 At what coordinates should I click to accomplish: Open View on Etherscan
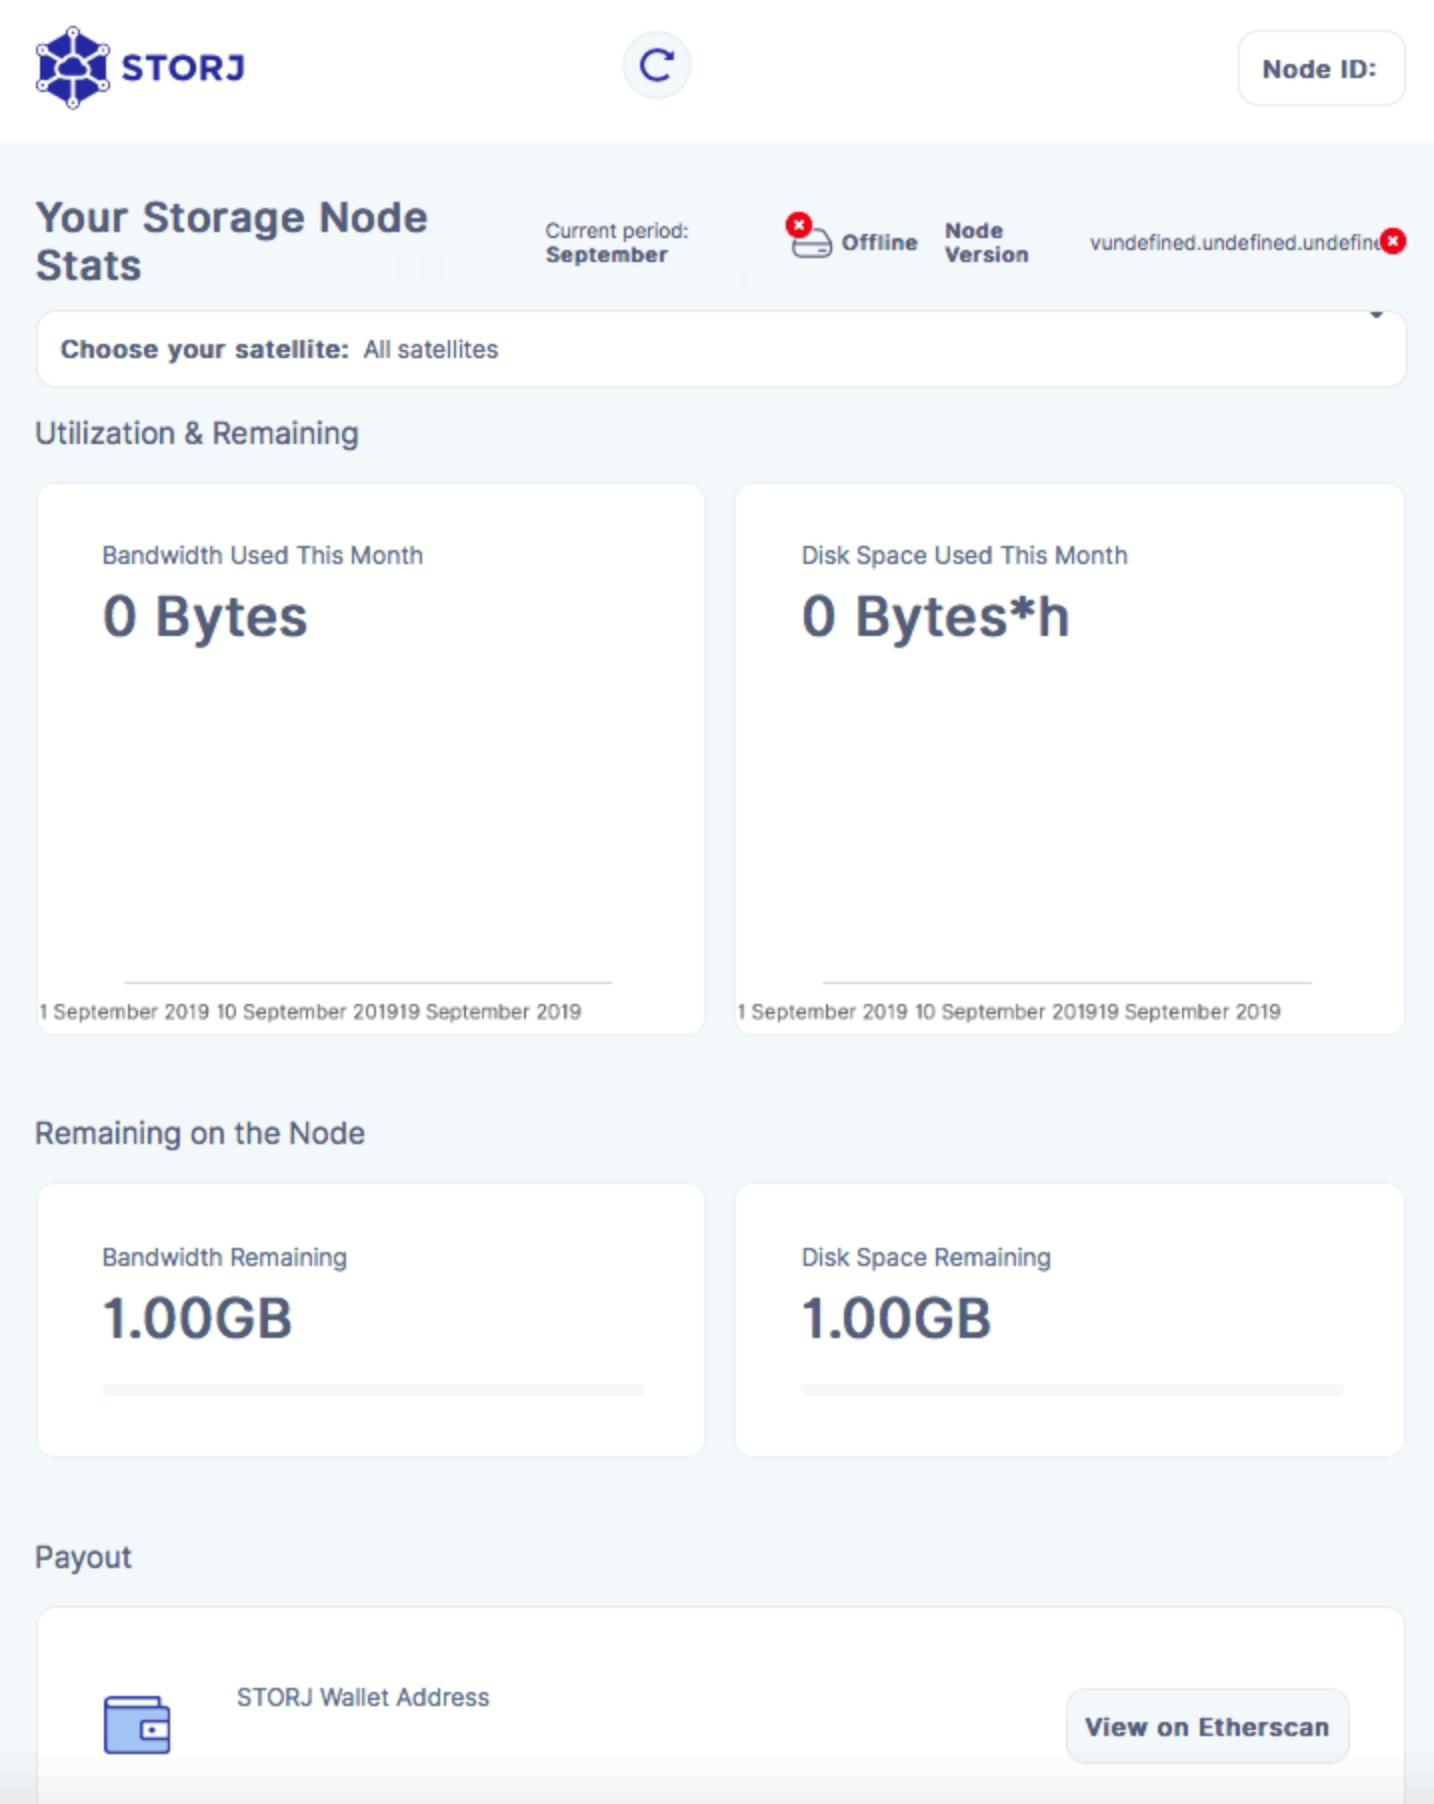(1207, 1727)
